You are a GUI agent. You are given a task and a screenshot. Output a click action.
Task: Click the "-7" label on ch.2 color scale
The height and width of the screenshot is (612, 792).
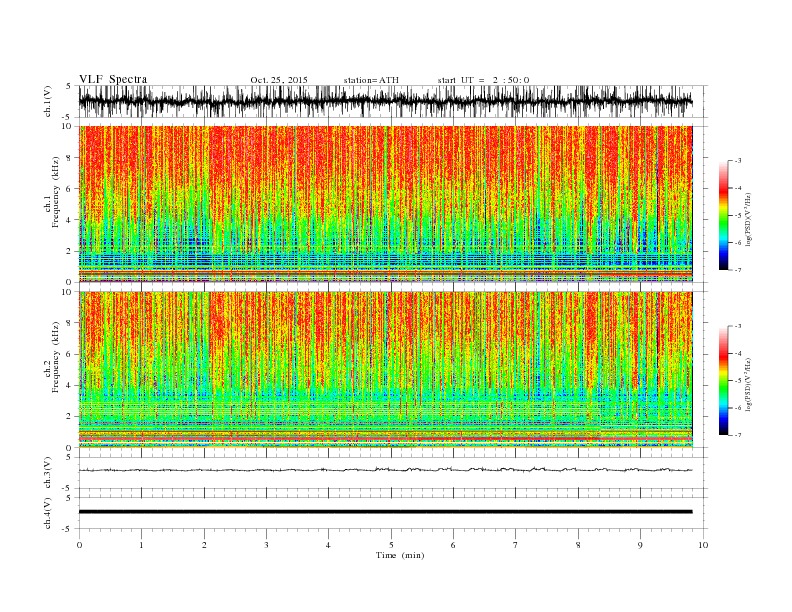point(737,435)
